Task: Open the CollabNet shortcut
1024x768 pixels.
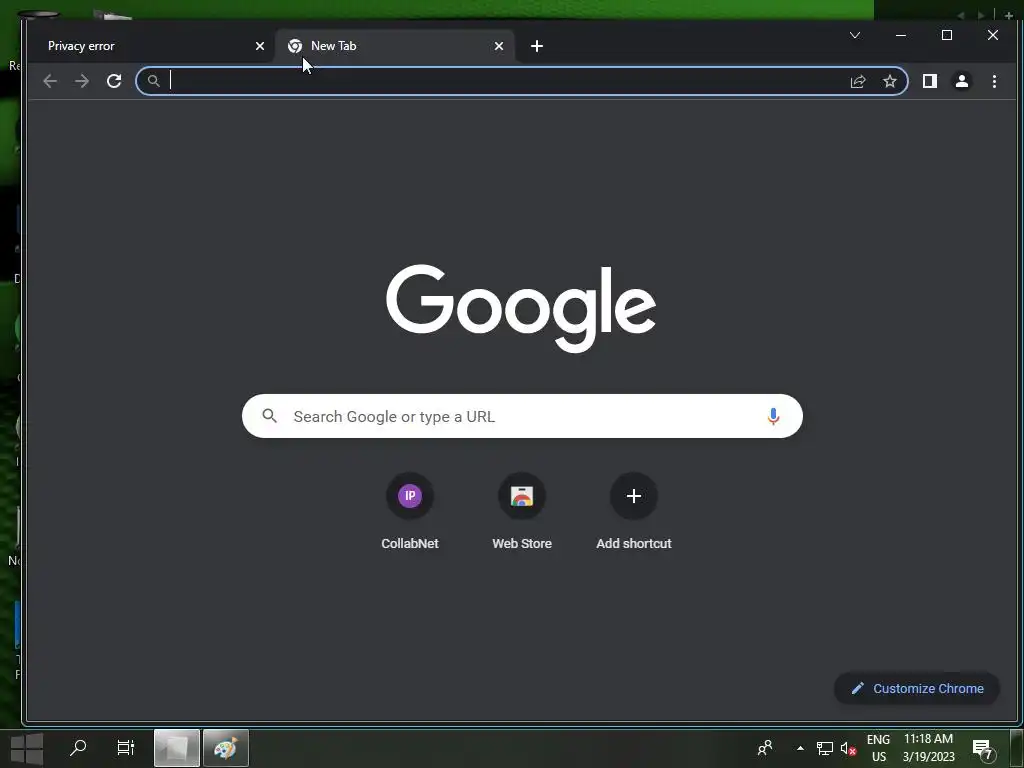Action: click(x=410, y=511)
